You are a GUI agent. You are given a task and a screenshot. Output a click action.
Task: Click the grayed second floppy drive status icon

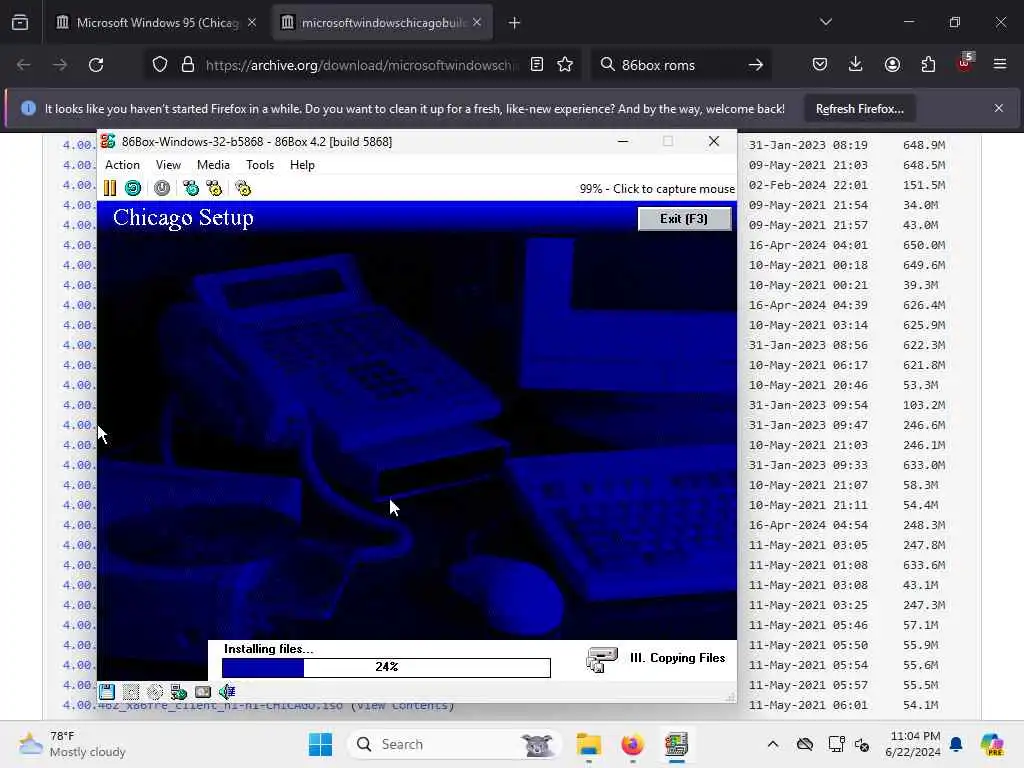coord(131,692)
